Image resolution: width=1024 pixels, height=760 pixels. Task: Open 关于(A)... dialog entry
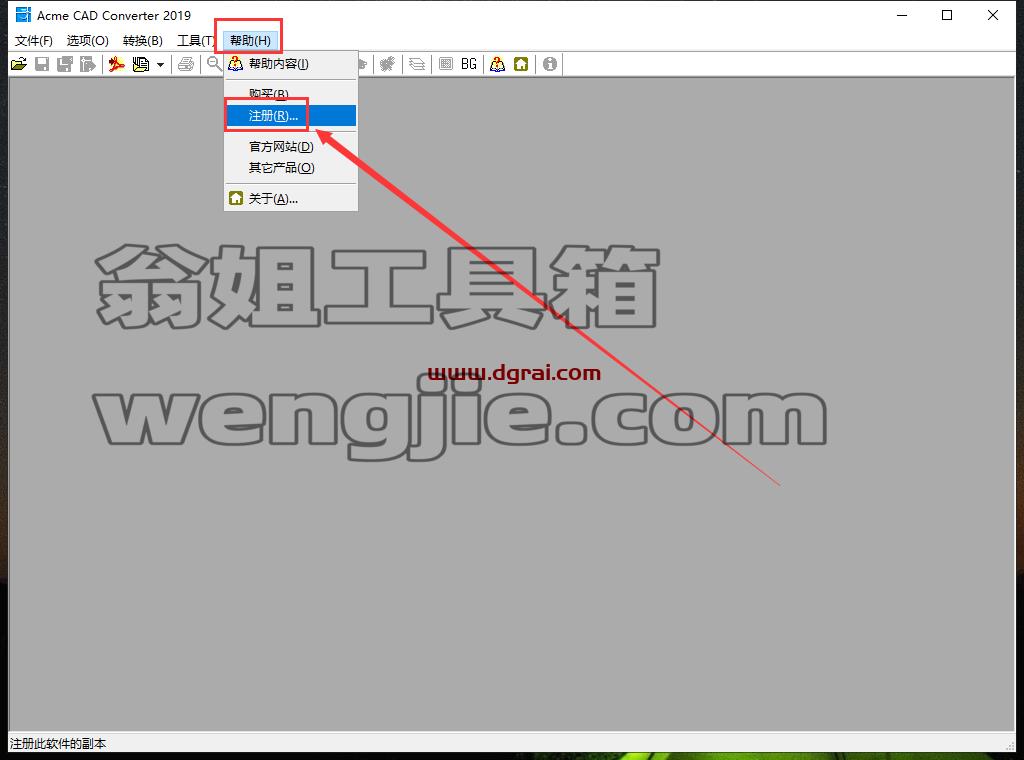pyautogui.click(x=291, y=198)
